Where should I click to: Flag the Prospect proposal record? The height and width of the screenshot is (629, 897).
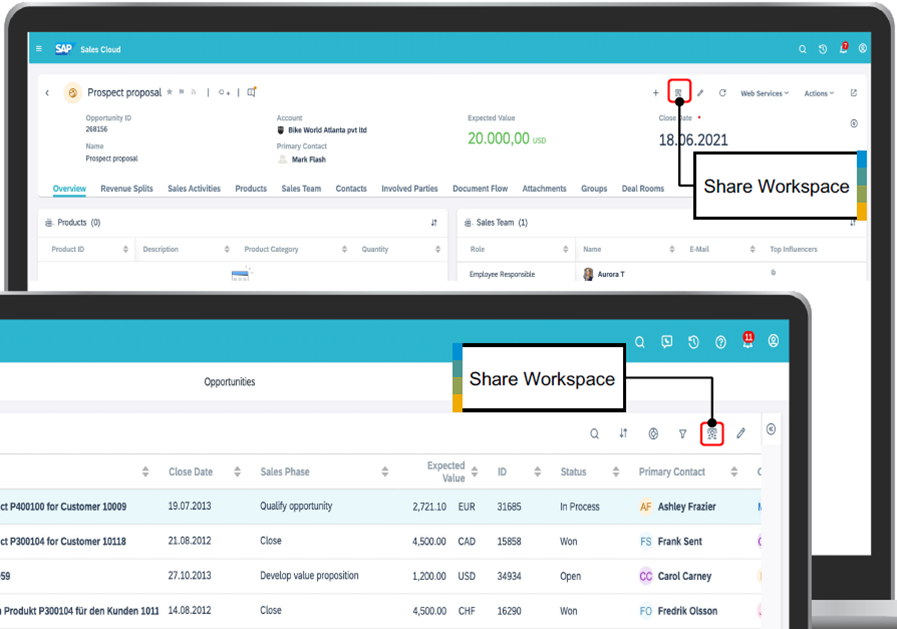click(x=181, y=91)
